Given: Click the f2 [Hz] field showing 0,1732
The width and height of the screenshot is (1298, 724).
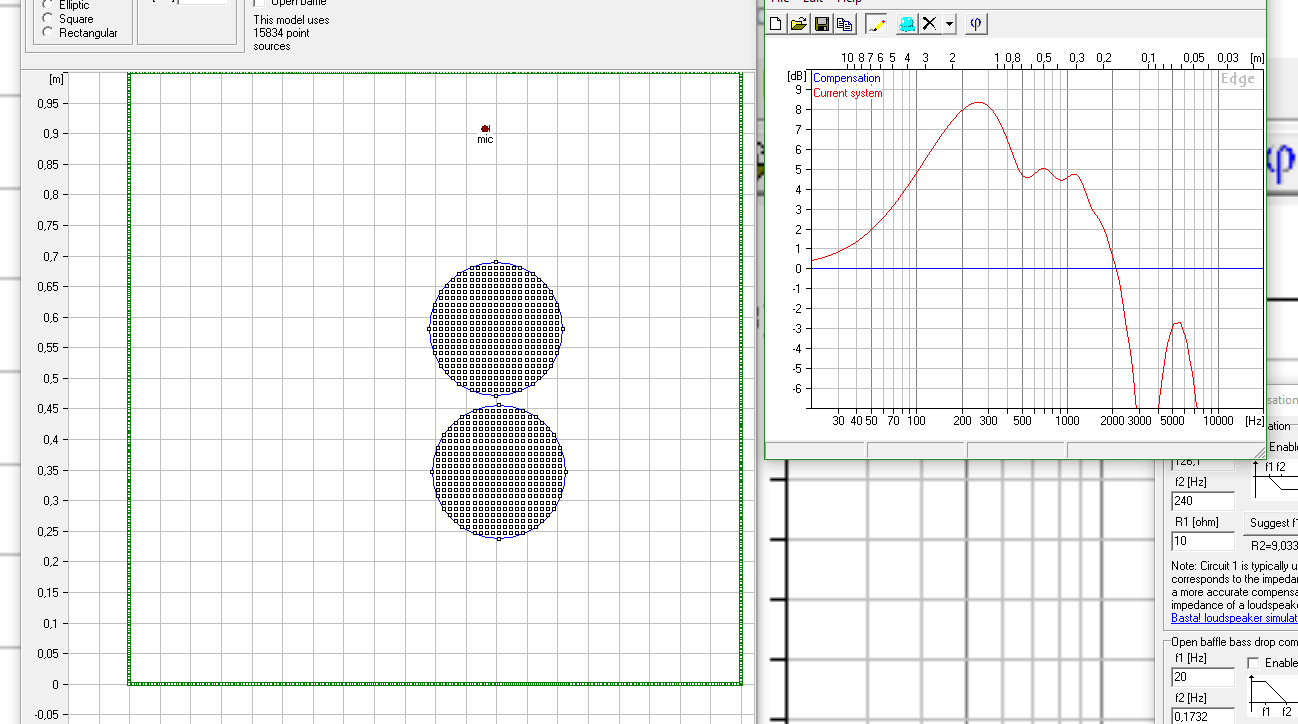Looking at the screenshot, I should click(x=1203, y=716).
